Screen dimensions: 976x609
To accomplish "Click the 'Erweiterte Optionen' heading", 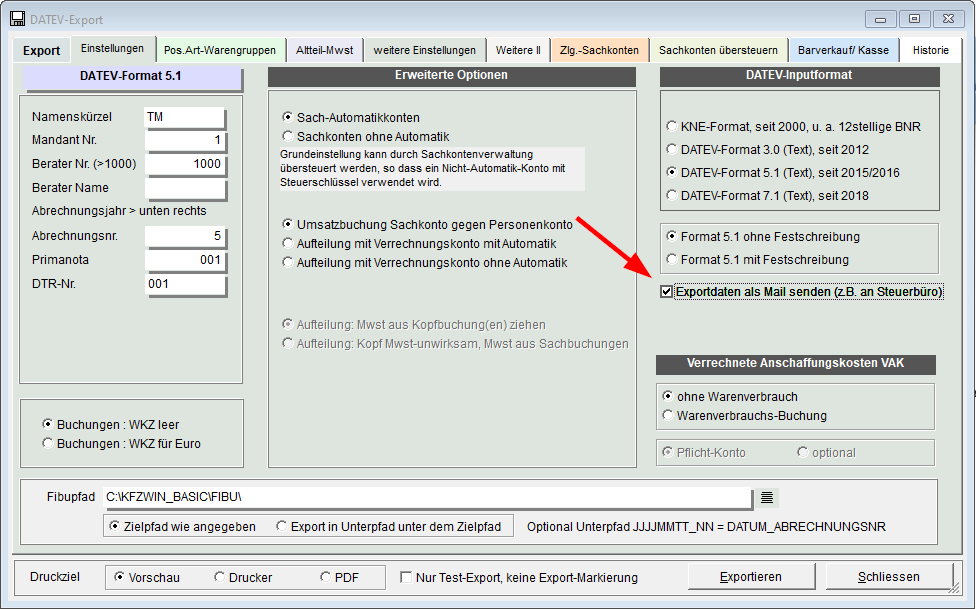I will (x=451, y=75).
